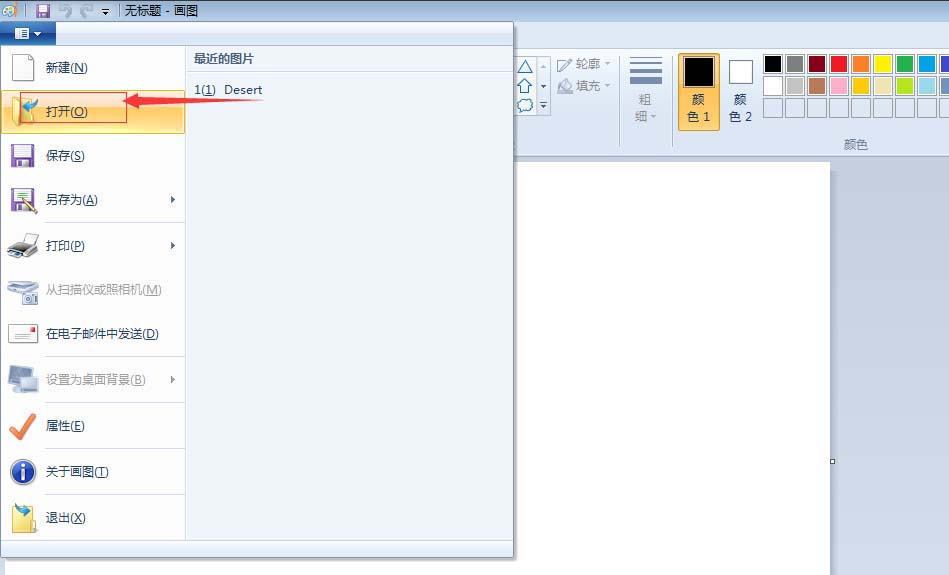Click the shapes gallery scroll-up arrow
Viewport: 949px width, 575px height.
[x=543, y=67]
